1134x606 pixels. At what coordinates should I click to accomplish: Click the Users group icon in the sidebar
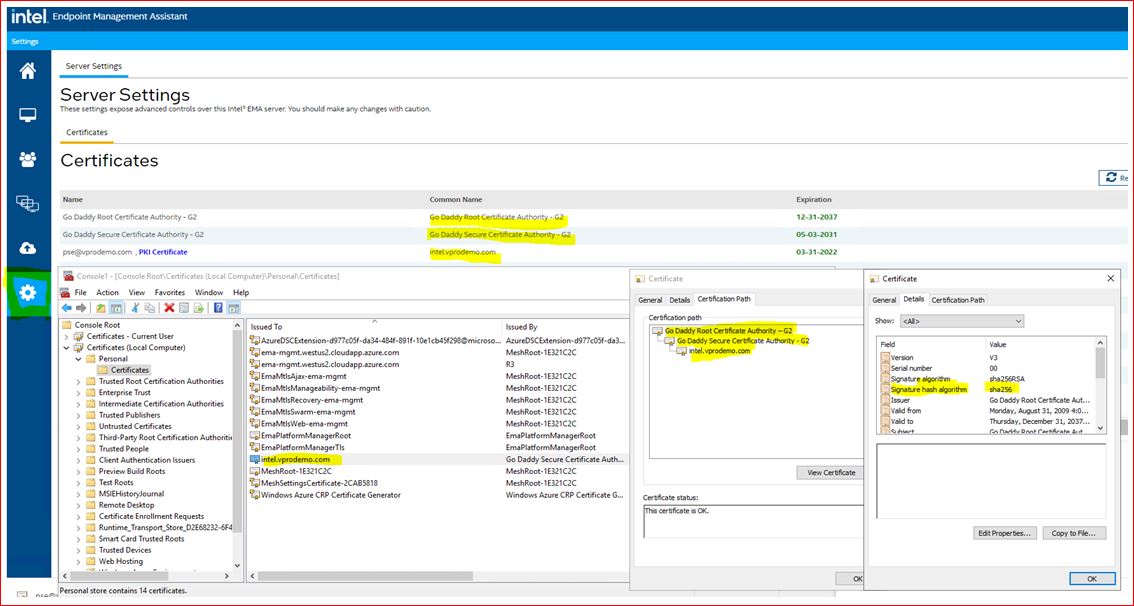27,160
